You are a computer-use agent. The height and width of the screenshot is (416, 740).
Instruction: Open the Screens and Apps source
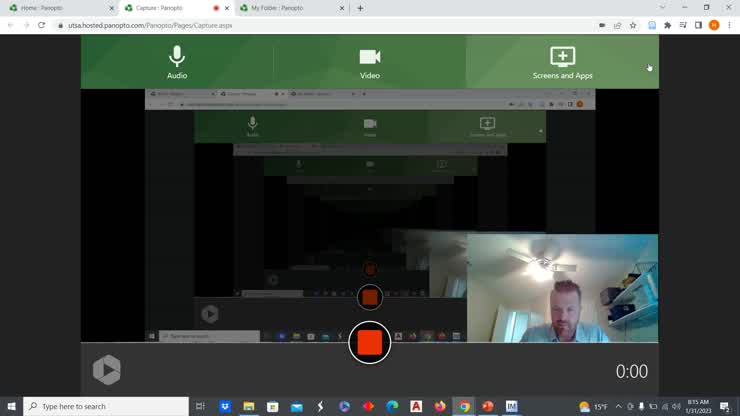(562, 61)
